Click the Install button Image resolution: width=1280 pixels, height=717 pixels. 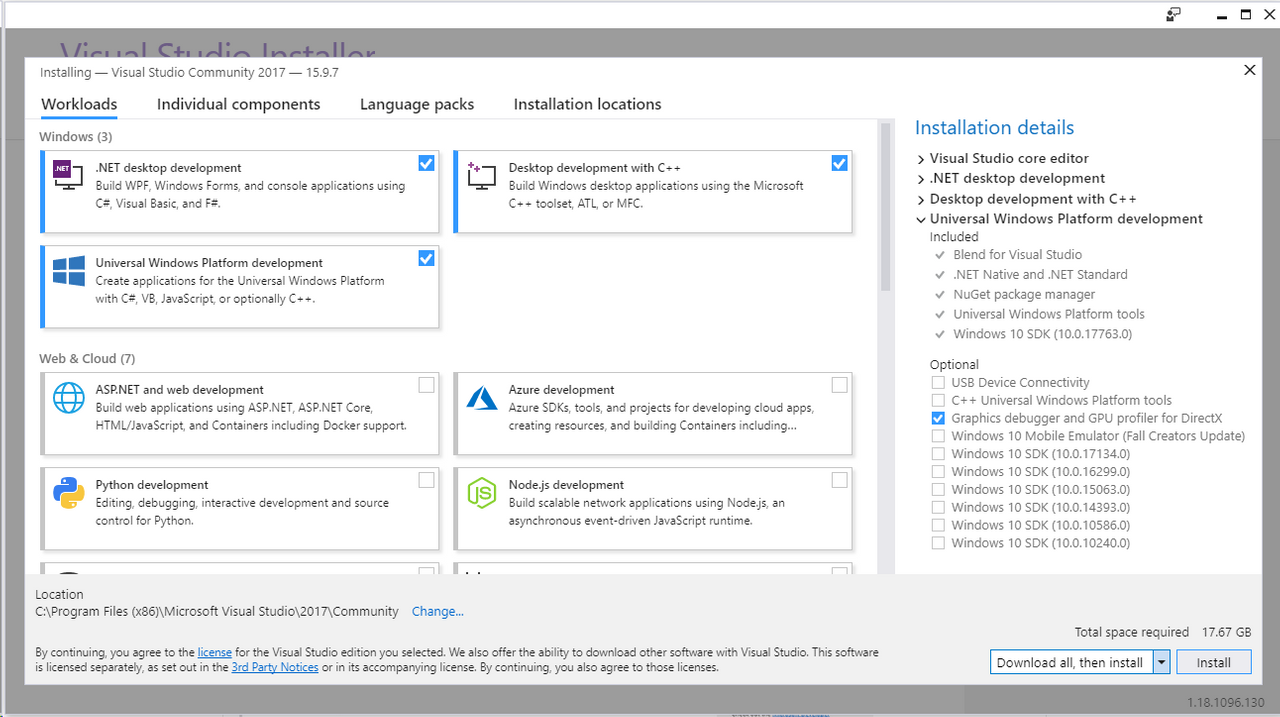tap(1214, 662)
